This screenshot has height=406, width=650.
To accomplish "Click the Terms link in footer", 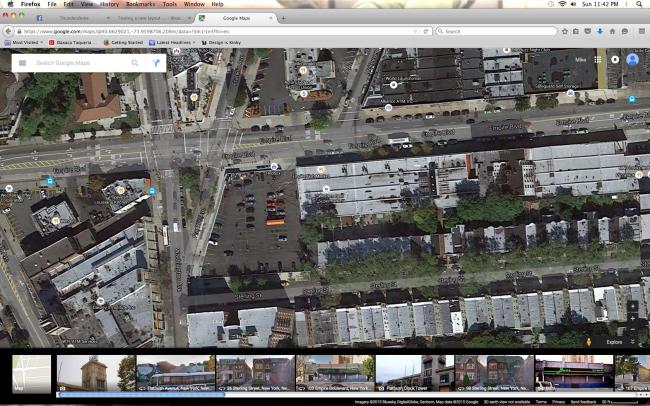I will [541, 402].
